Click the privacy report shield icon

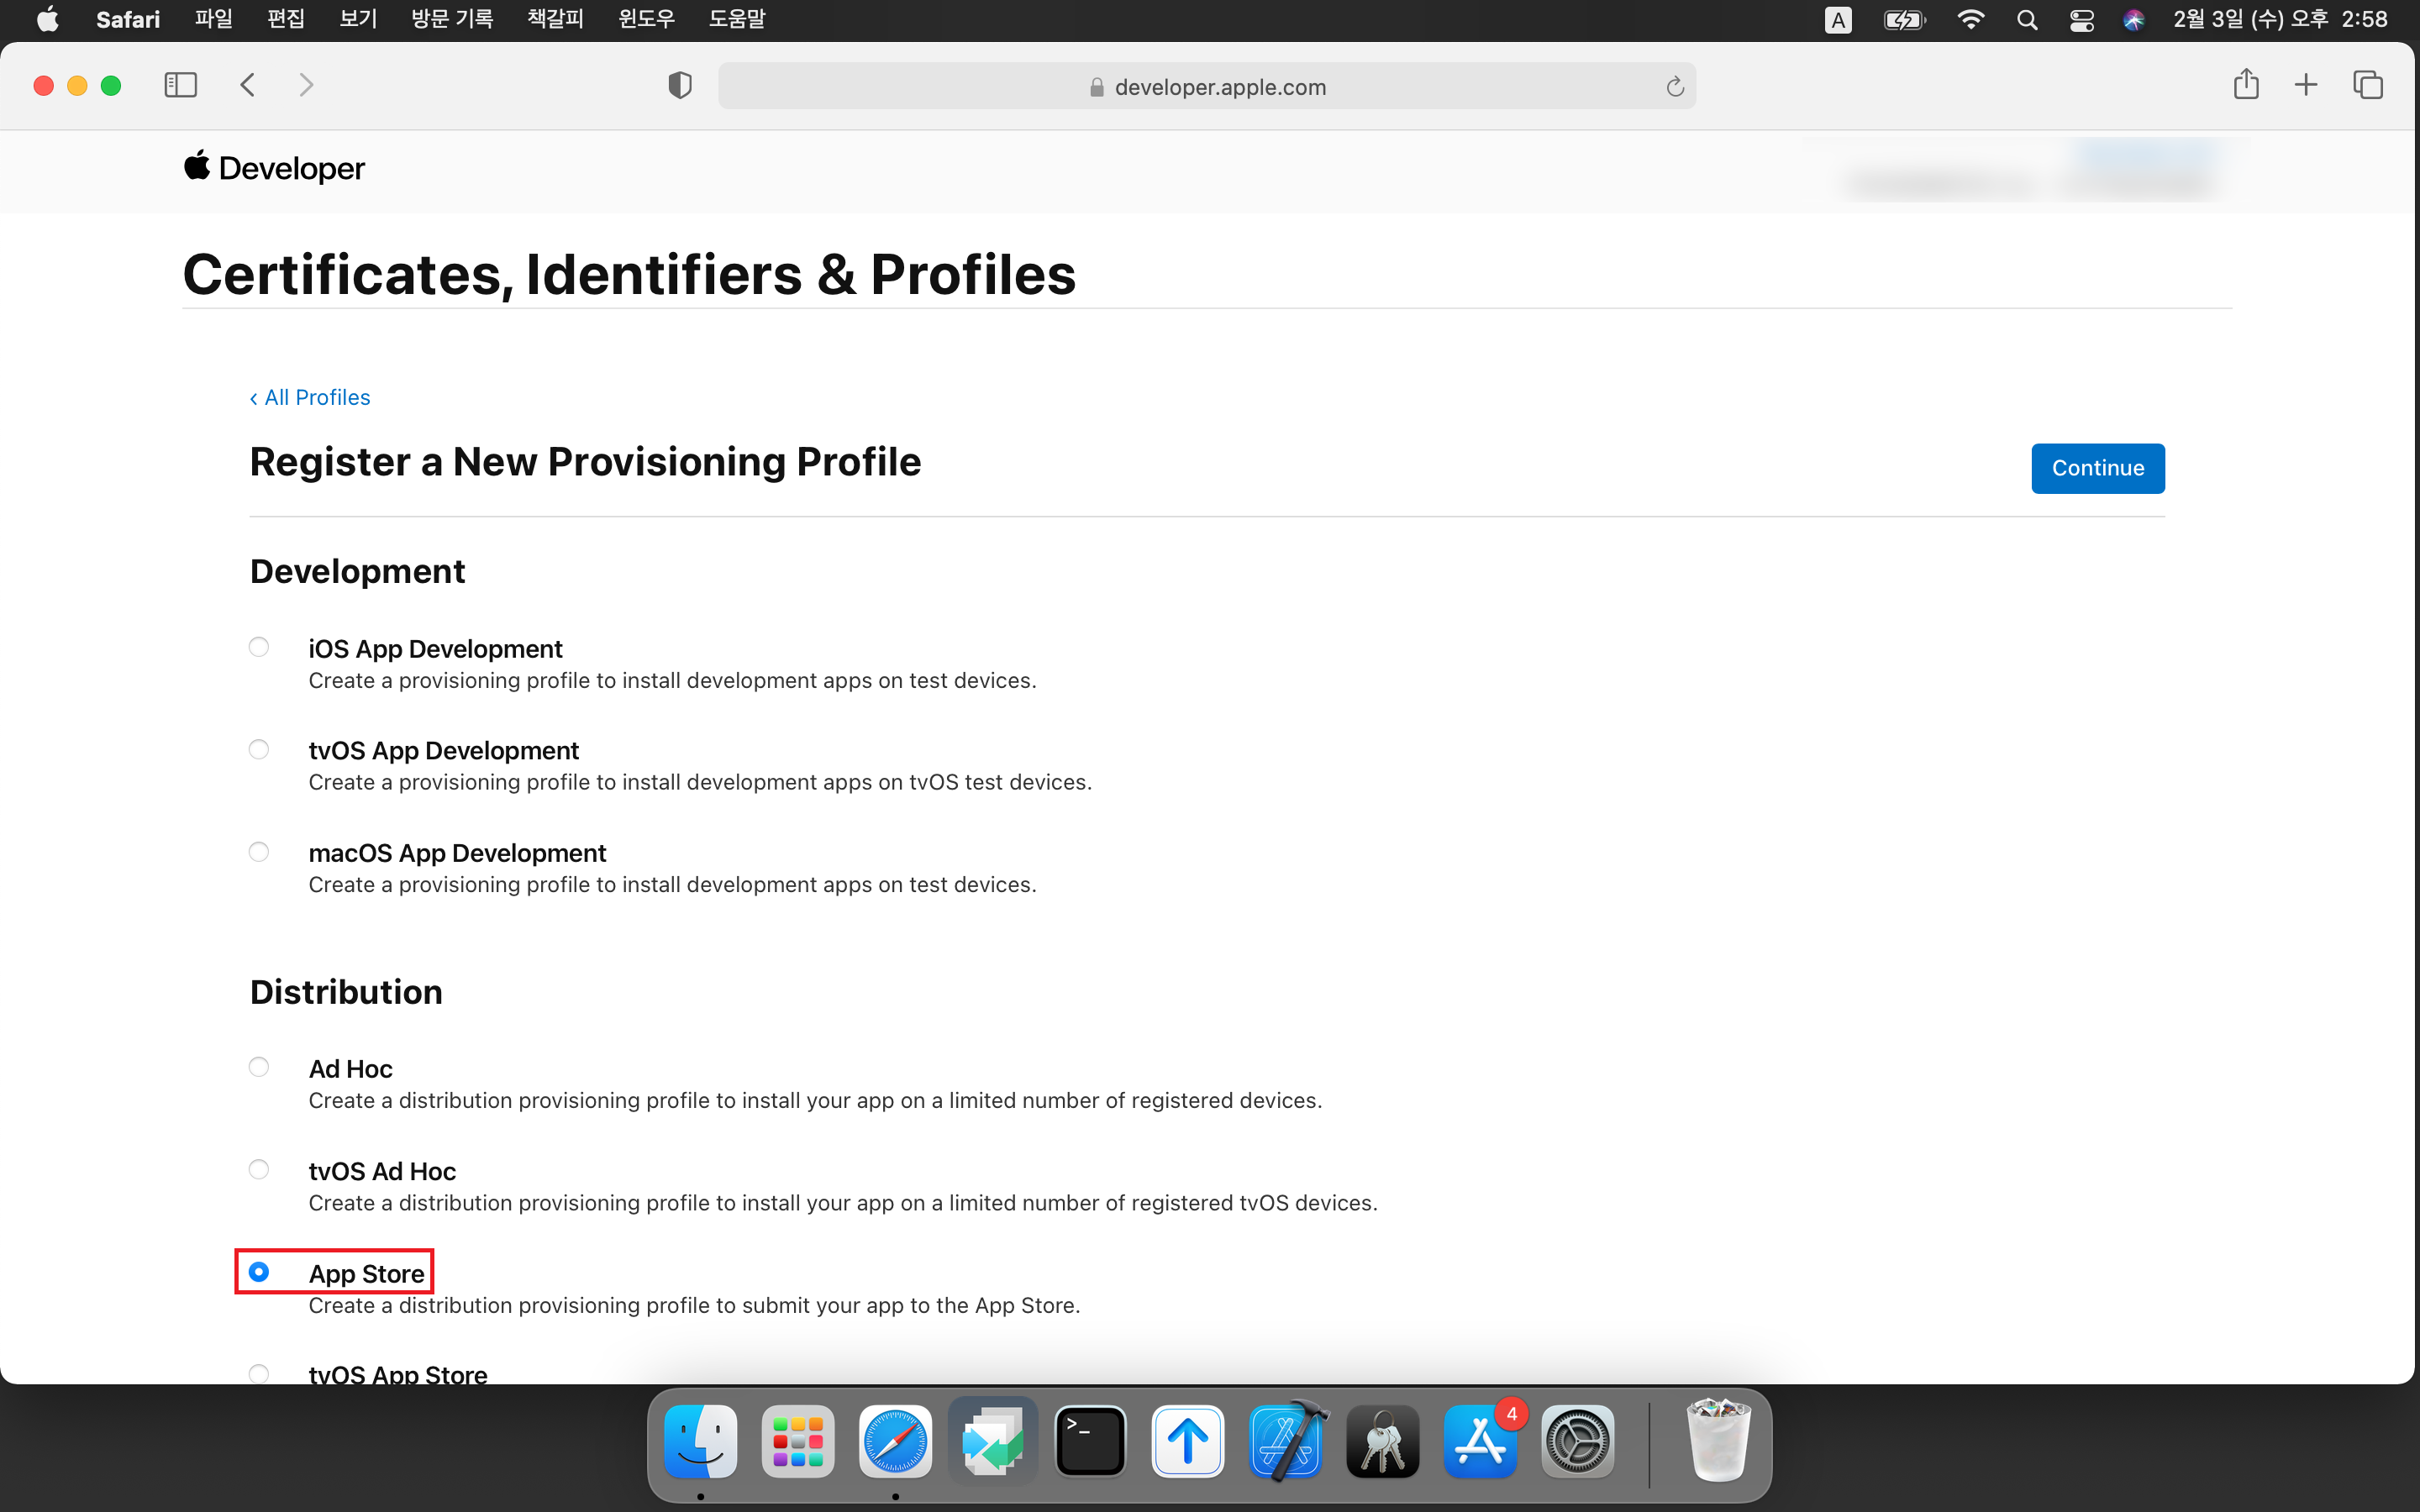pos(680,86)
